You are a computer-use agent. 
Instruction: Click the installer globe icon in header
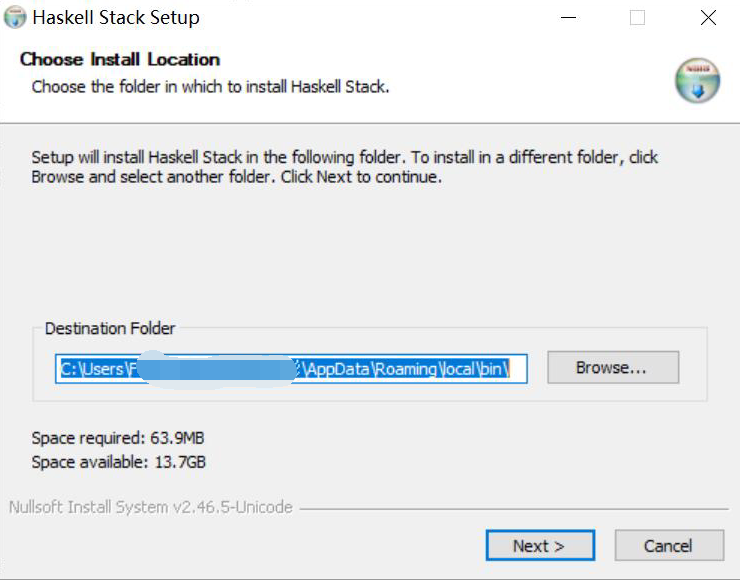pyautogui.click(x=697, y=81)
